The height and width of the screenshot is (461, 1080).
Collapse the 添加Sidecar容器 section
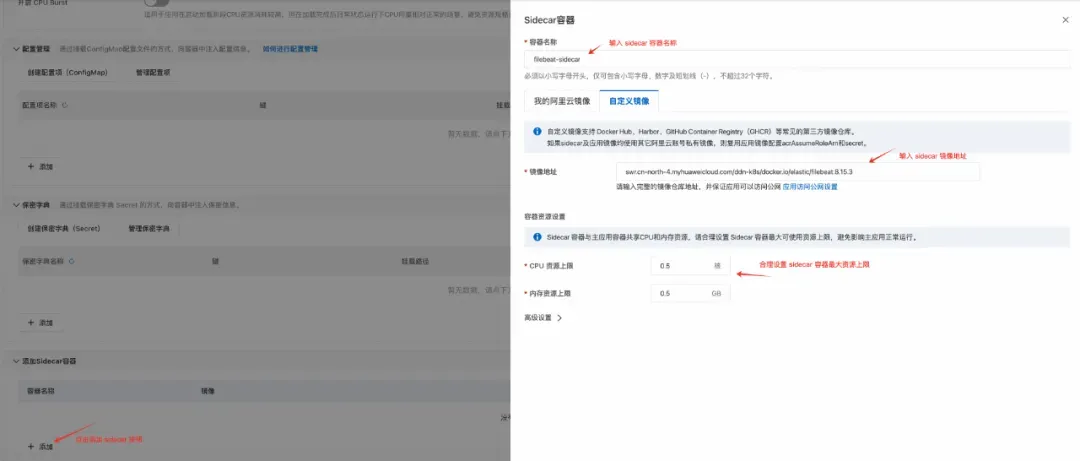coord(17,360)
